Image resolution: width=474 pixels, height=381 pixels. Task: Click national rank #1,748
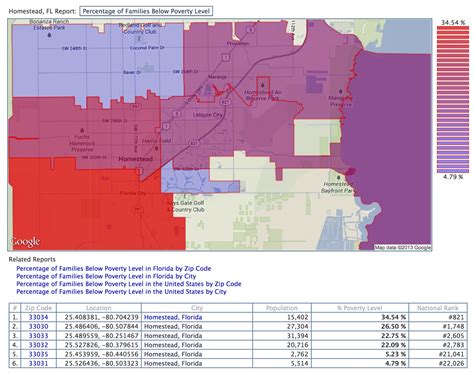(453, 326)
